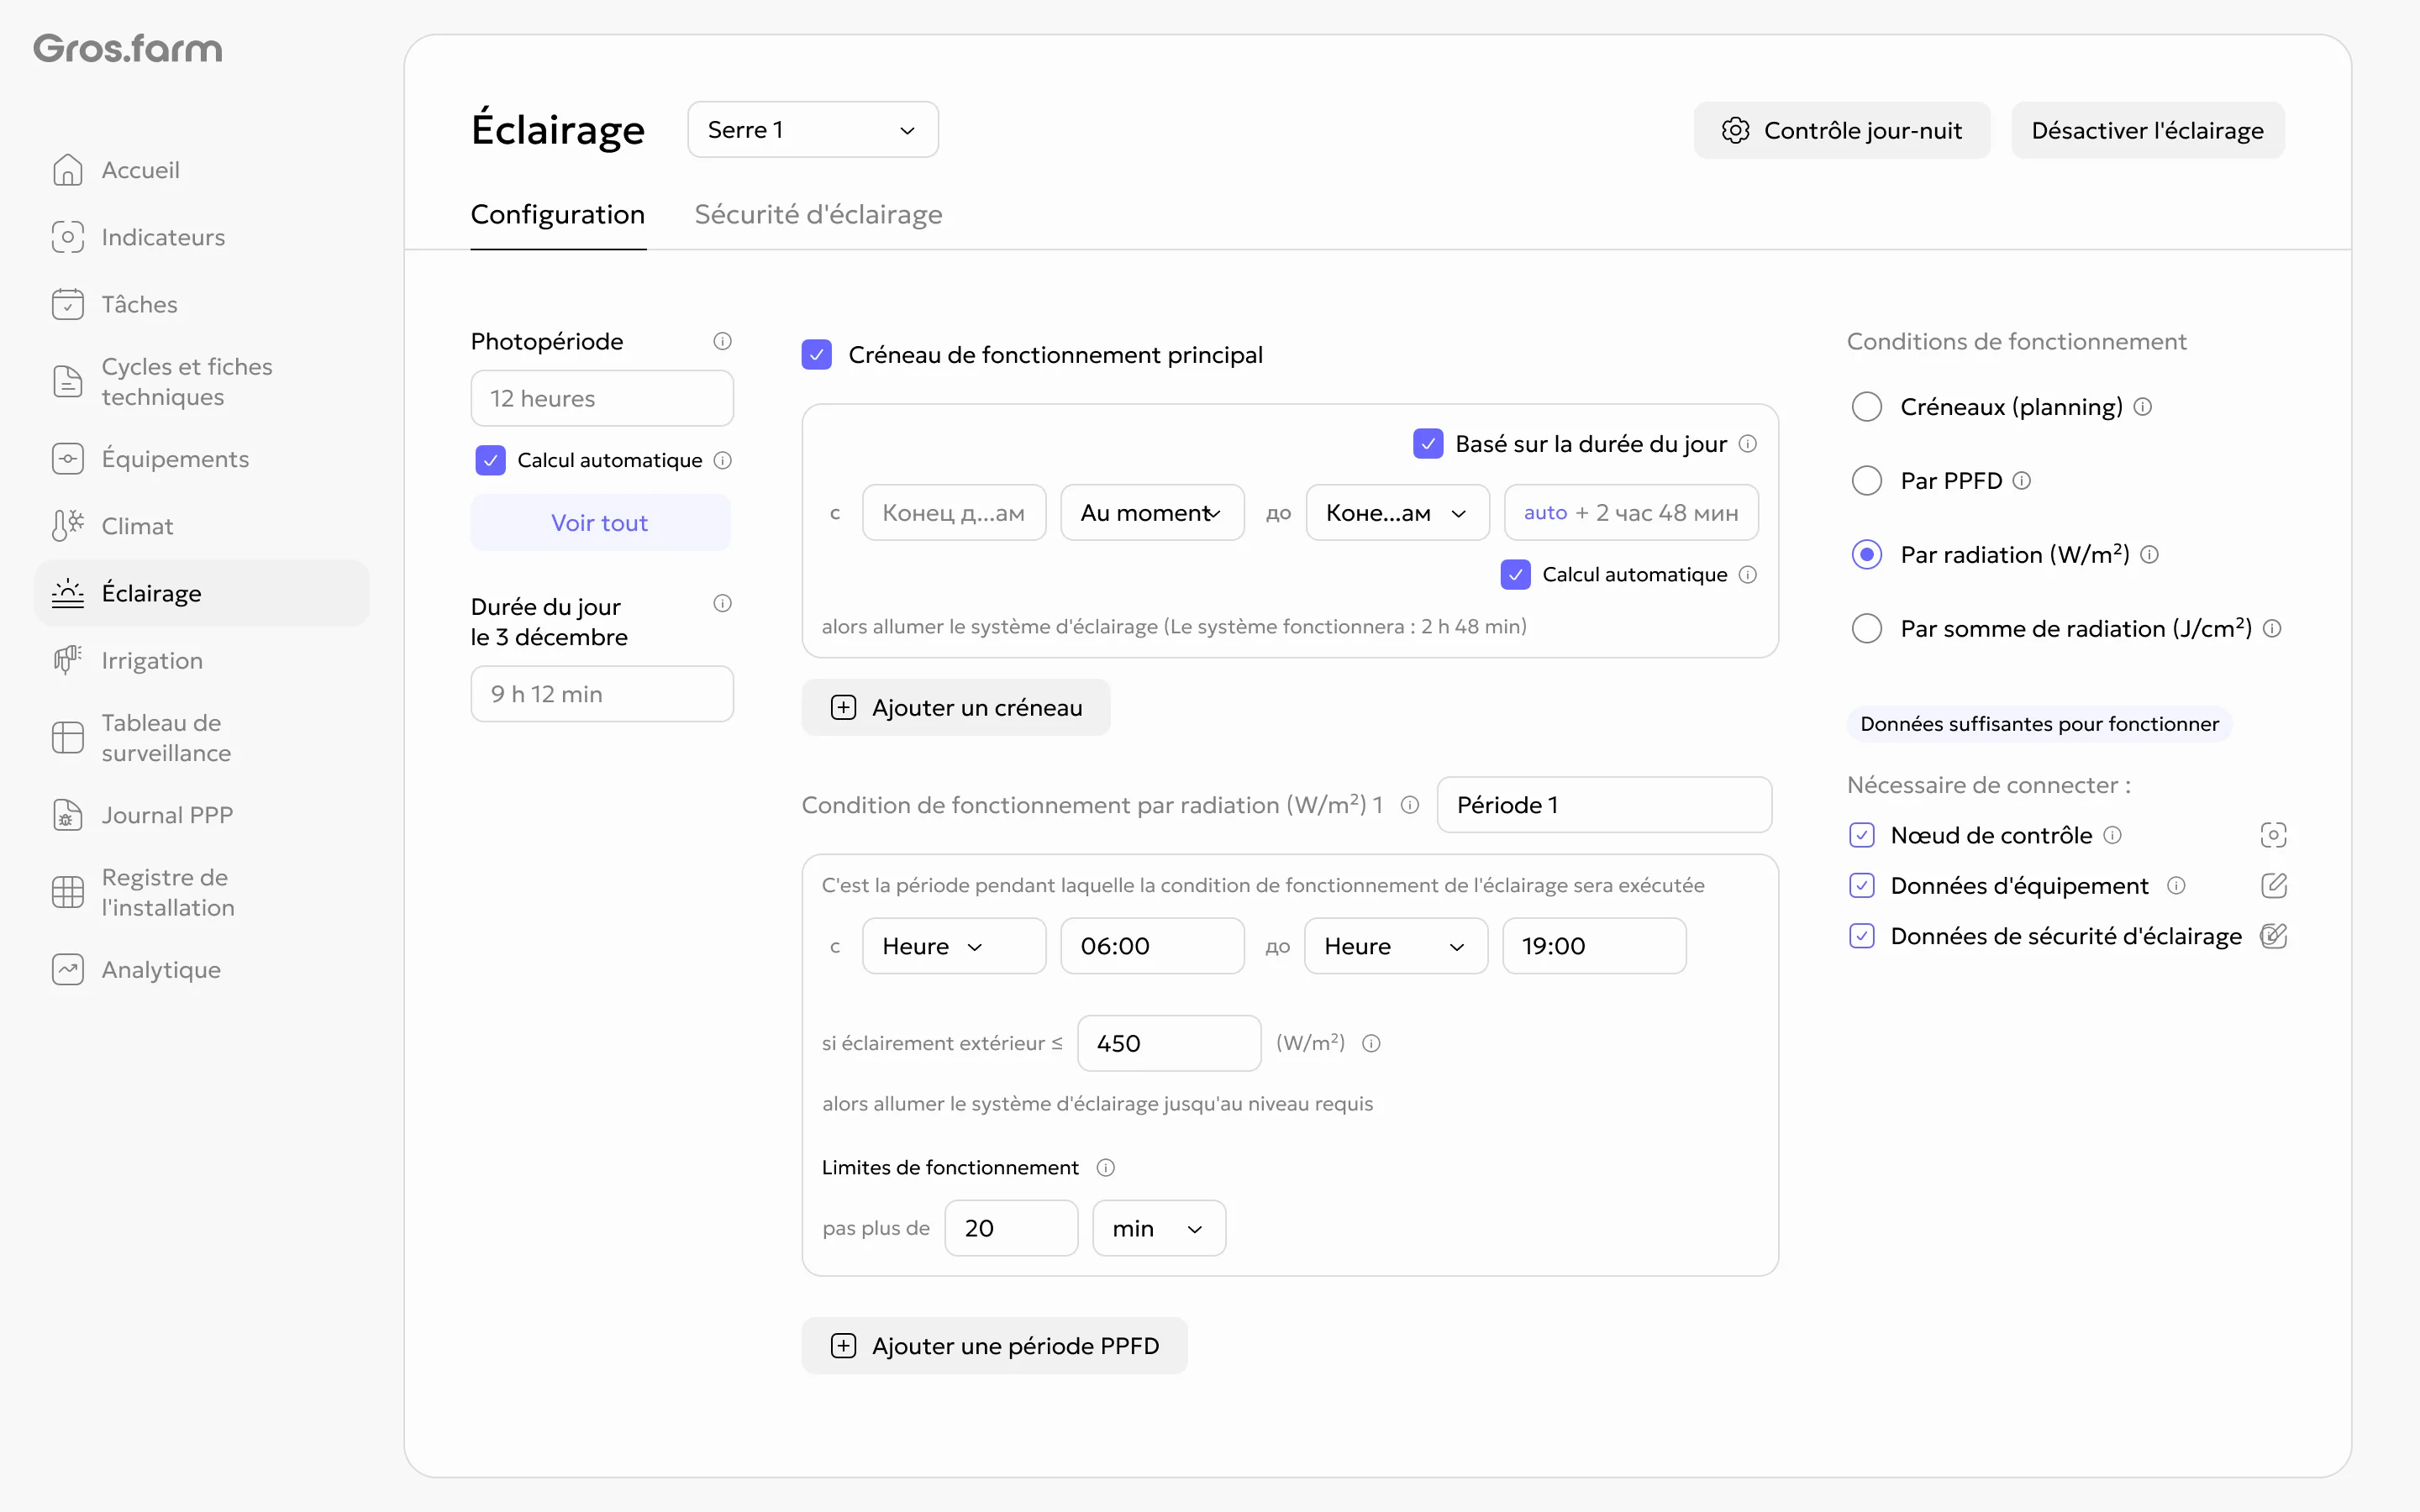Show info next to Durée du jour

tap(722, 603)
